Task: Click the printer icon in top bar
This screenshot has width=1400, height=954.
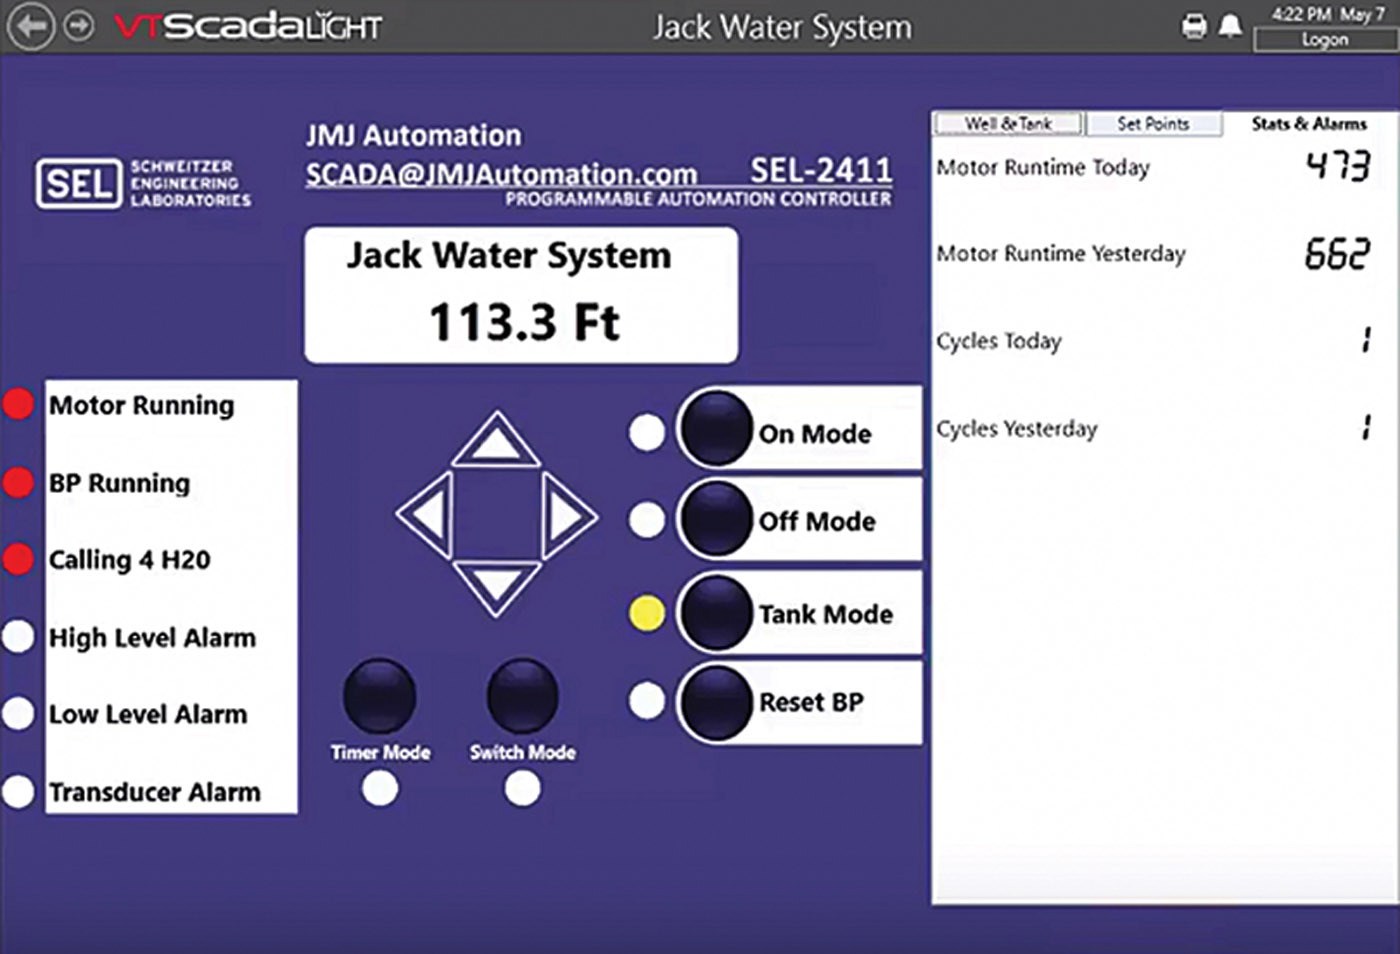Action: point(1194,26)
